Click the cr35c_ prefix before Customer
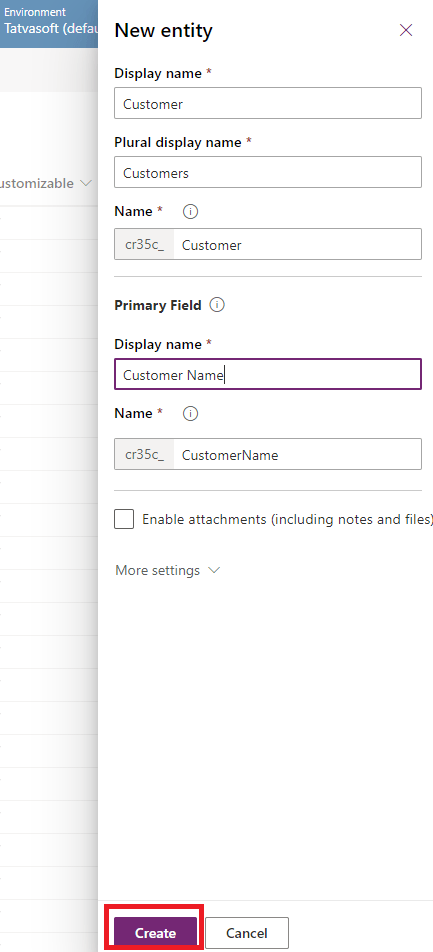The image size is (433, 952). click(145, 244)
